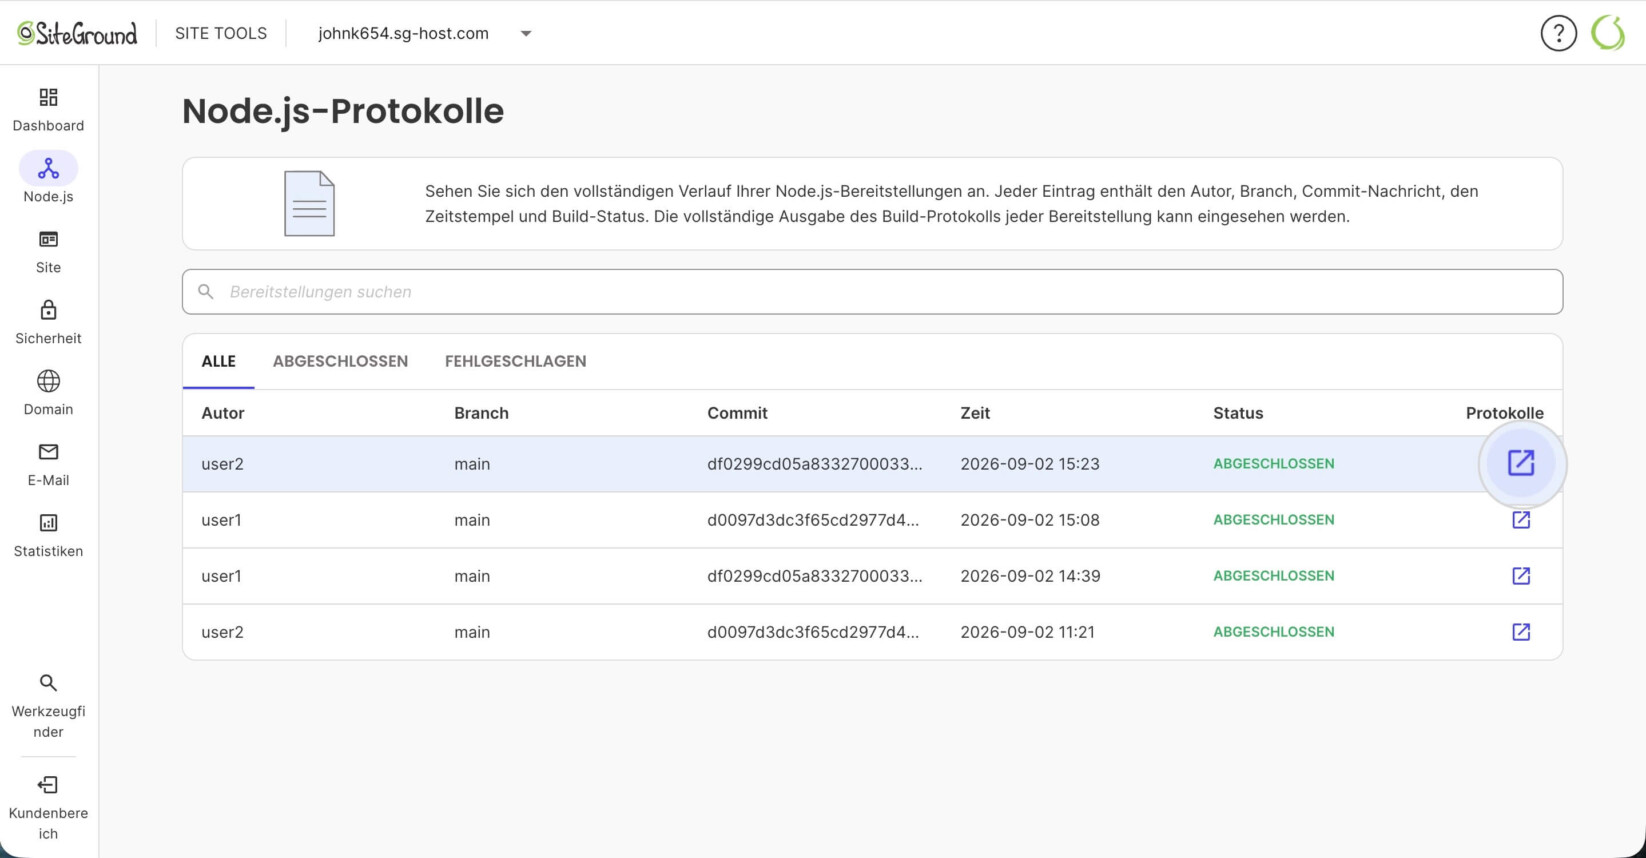Click commit hash in the 15:23 row
This screenshot has width=1646, height=858.
pyautogui.click(x=814, y=464)
